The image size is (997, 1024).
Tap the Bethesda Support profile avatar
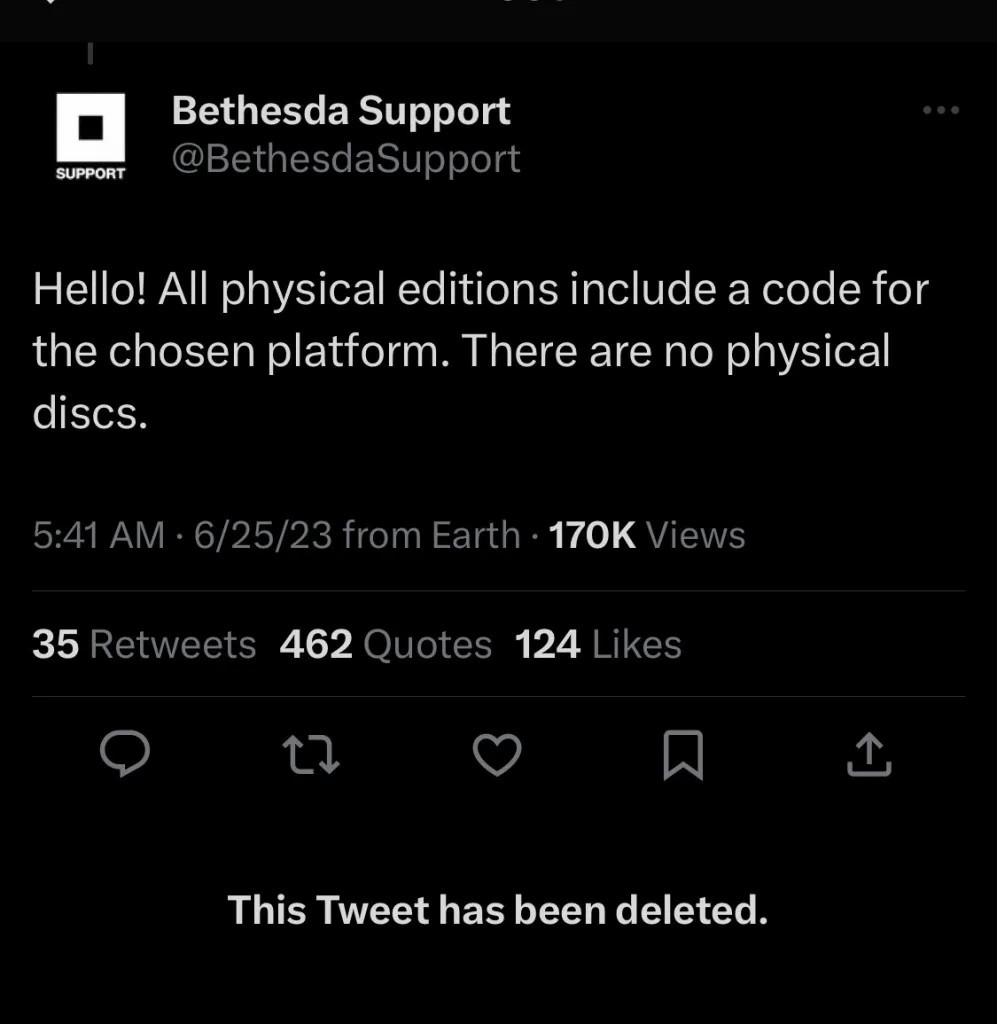tap(91, 128)
